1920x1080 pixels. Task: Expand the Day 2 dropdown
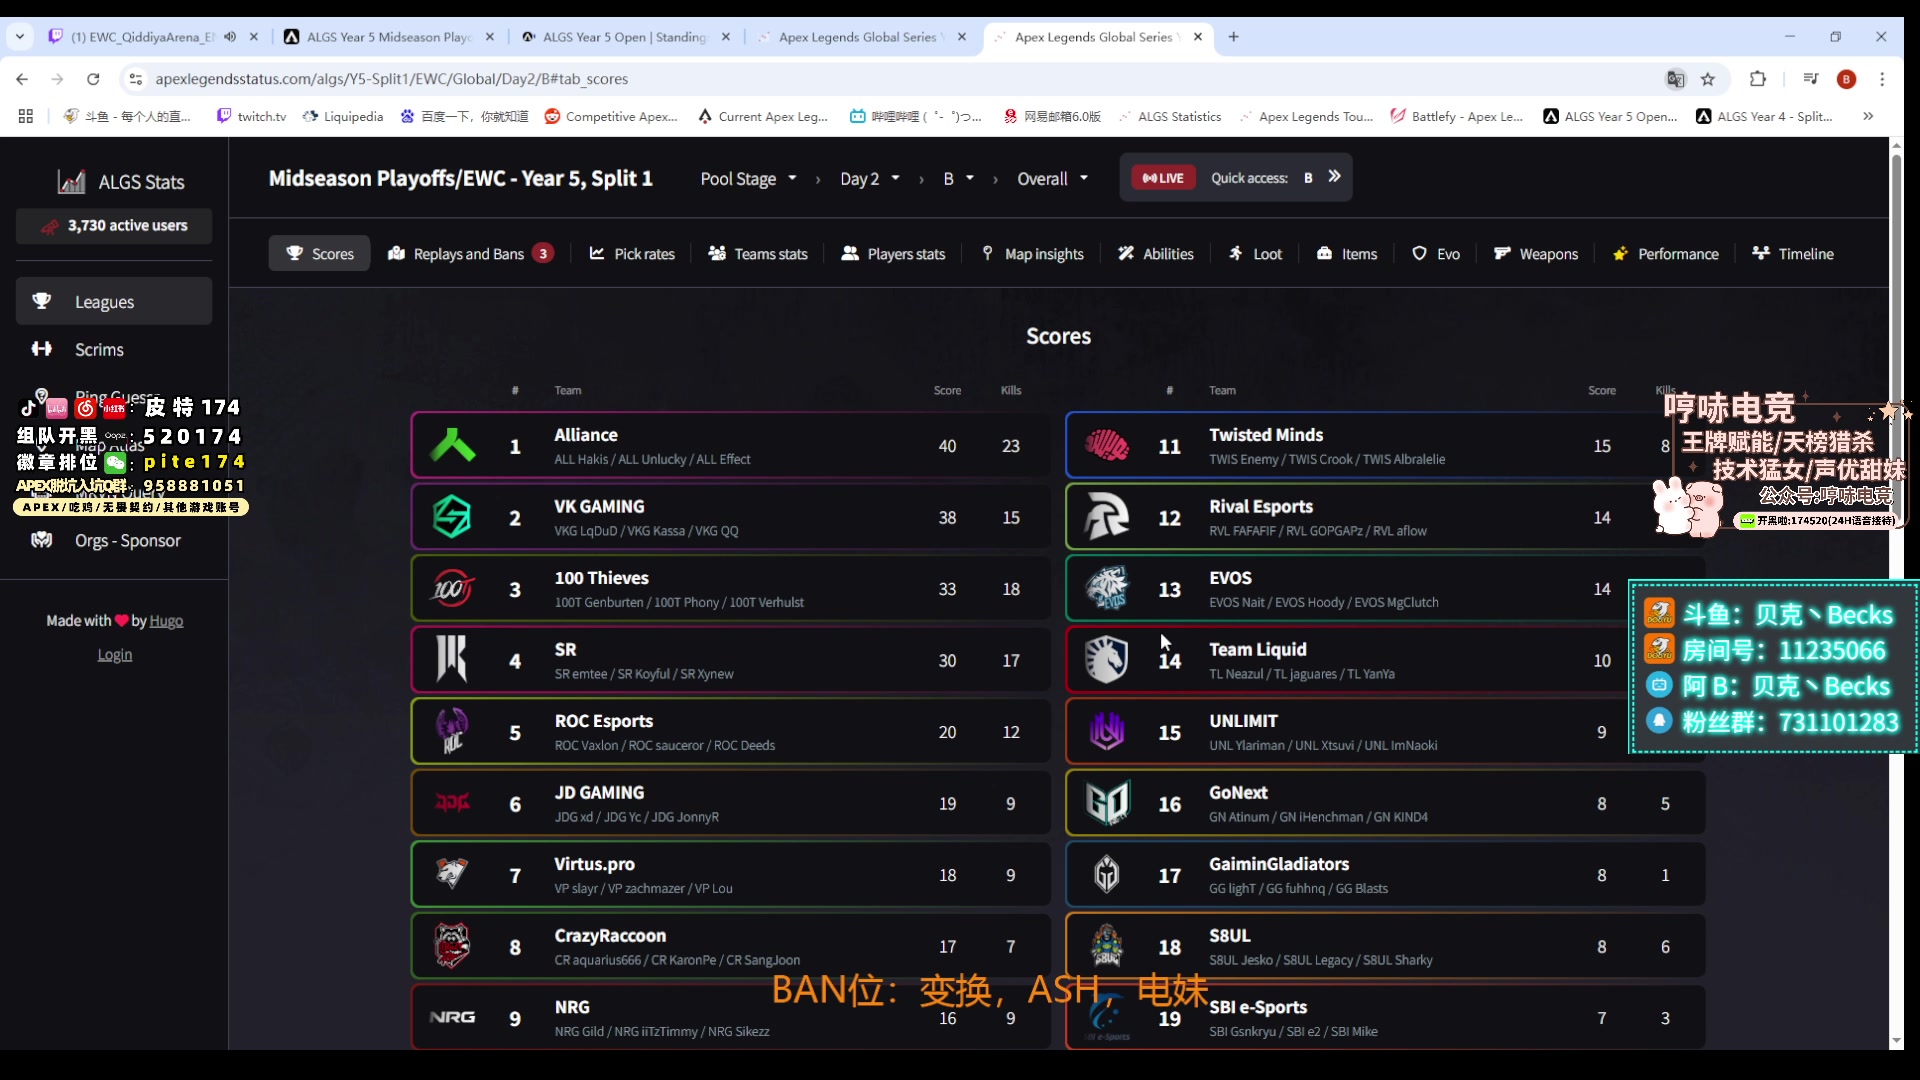click(870, 178)
